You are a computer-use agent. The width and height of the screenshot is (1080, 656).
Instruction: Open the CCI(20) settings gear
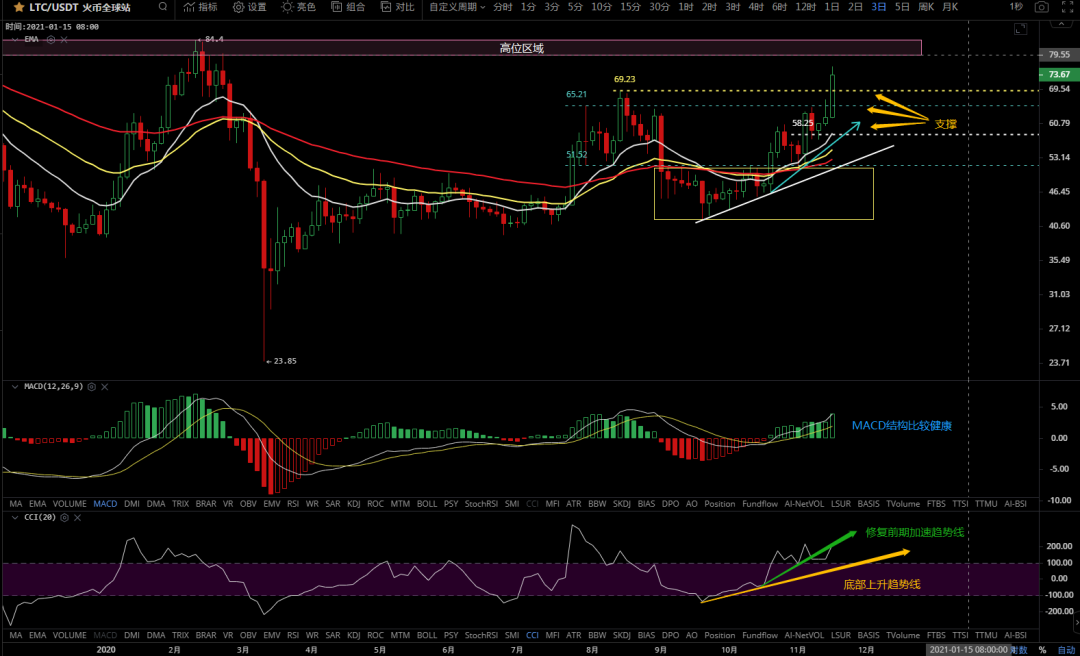(64, 517)
